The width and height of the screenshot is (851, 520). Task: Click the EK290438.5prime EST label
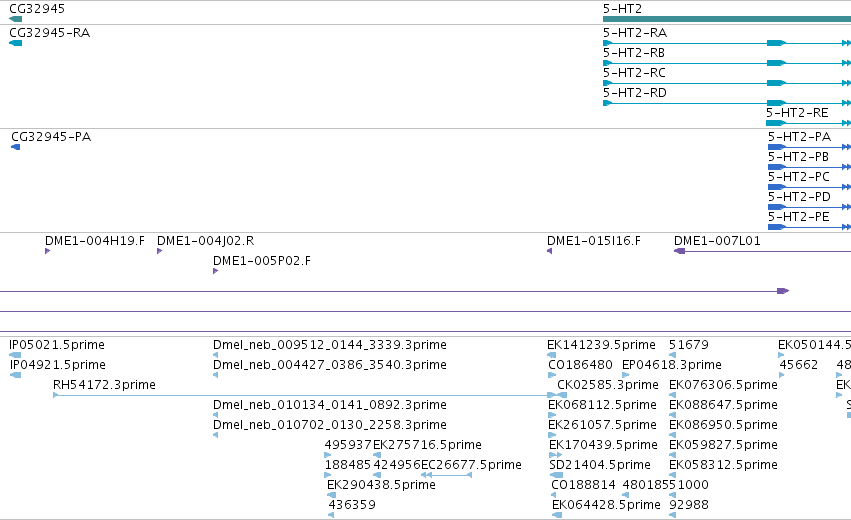click(x=381, y=485)
